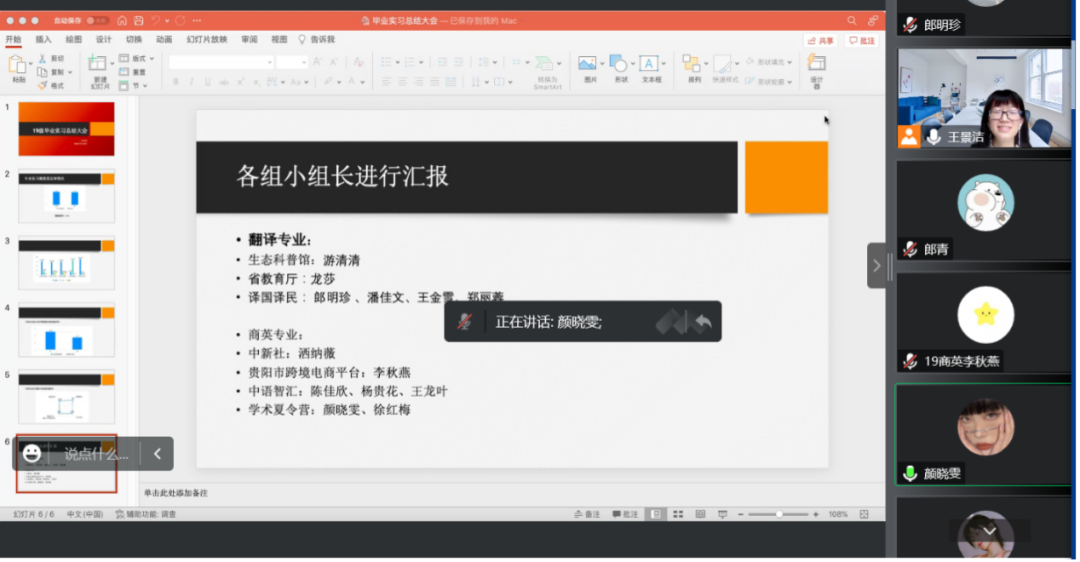Open the Designer (设计器) icon

coord(816,66)
